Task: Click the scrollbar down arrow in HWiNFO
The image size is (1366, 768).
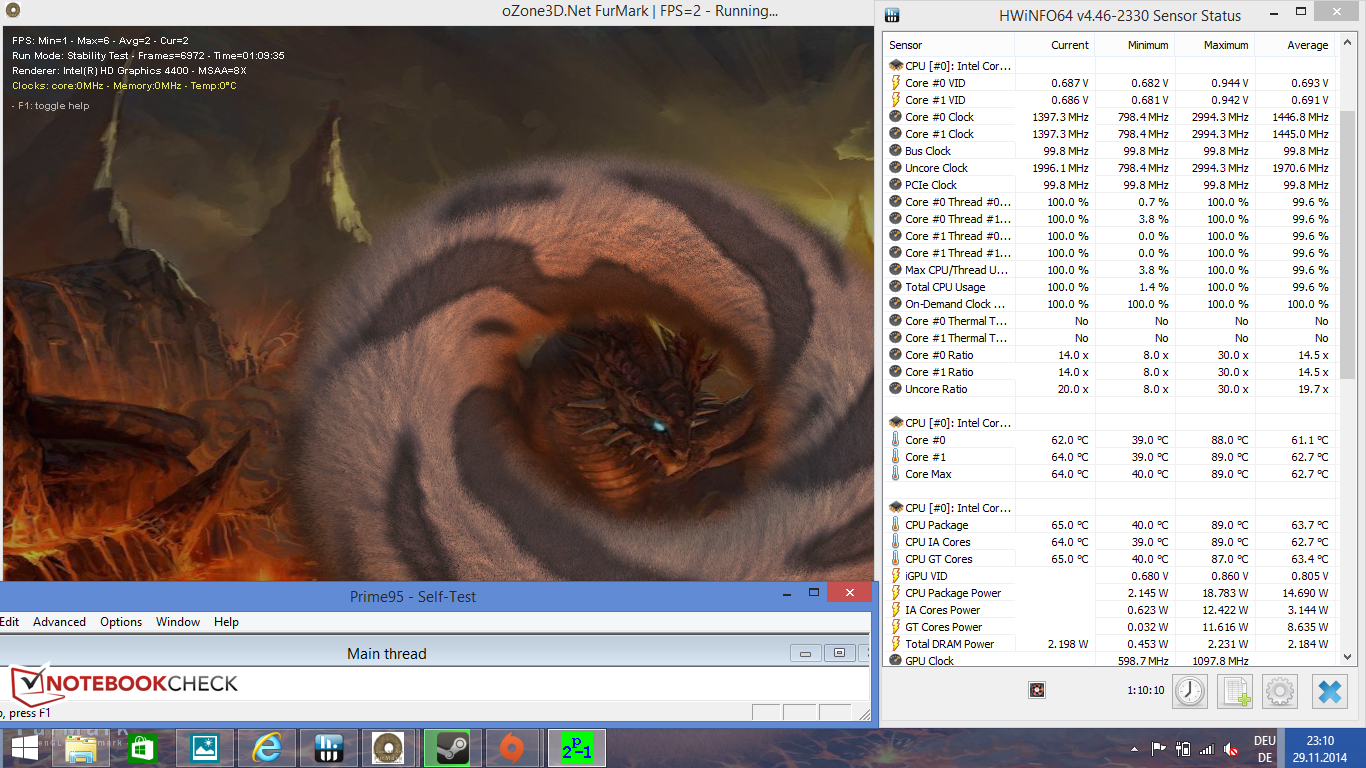Action: (x=1347, y=657)
